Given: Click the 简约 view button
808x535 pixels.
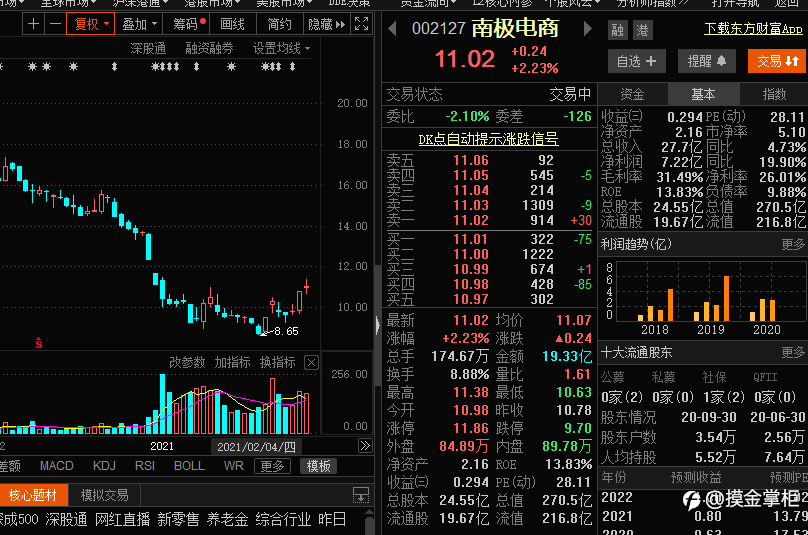Looking at the screenshot, I should click(280, 24).
